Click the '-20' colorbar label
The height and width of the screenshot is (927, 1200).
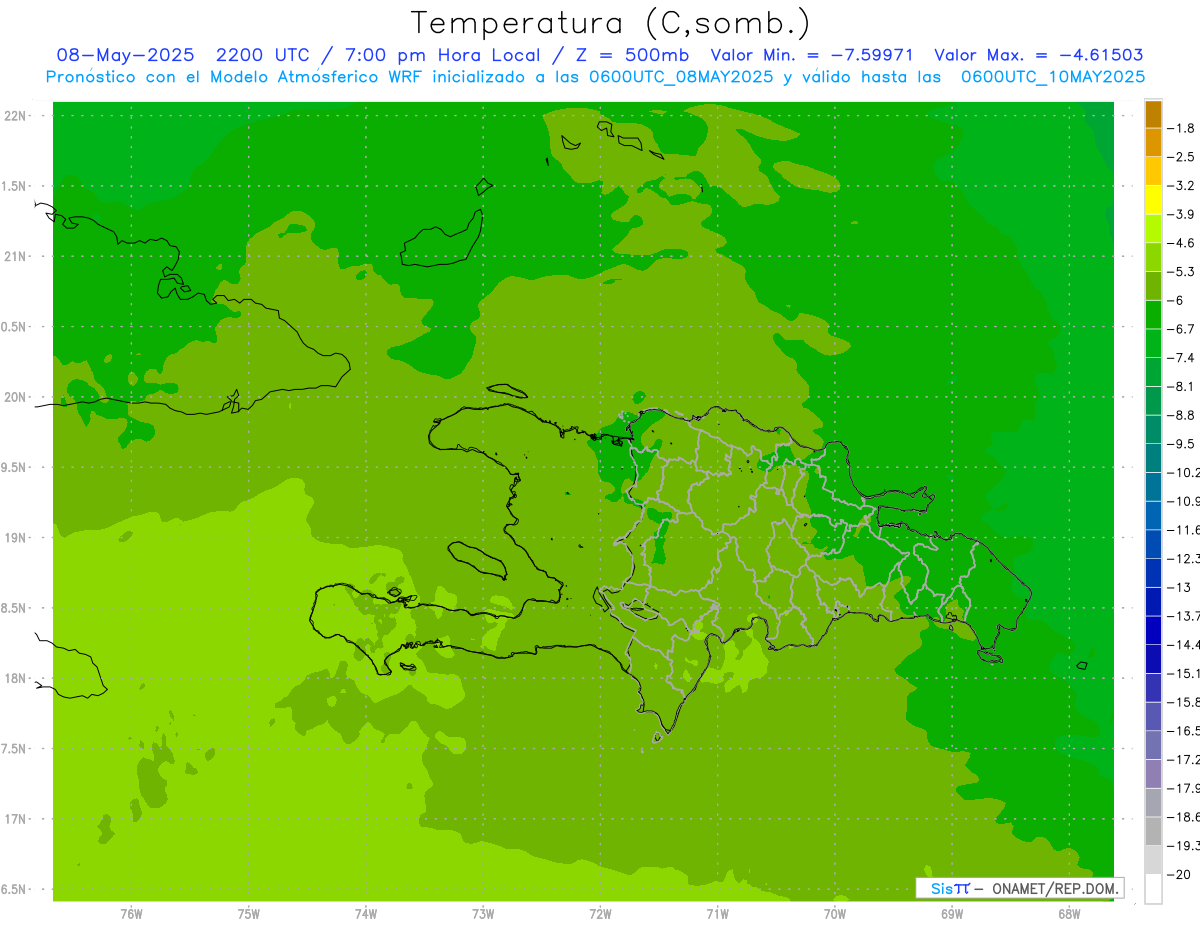click(1180, 874)
